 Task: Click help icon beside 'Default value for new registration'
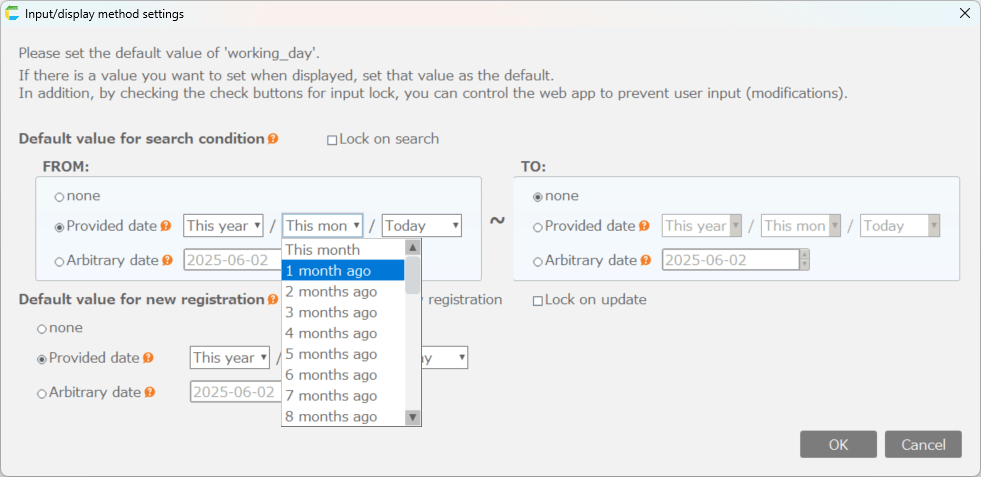(273, 299)
